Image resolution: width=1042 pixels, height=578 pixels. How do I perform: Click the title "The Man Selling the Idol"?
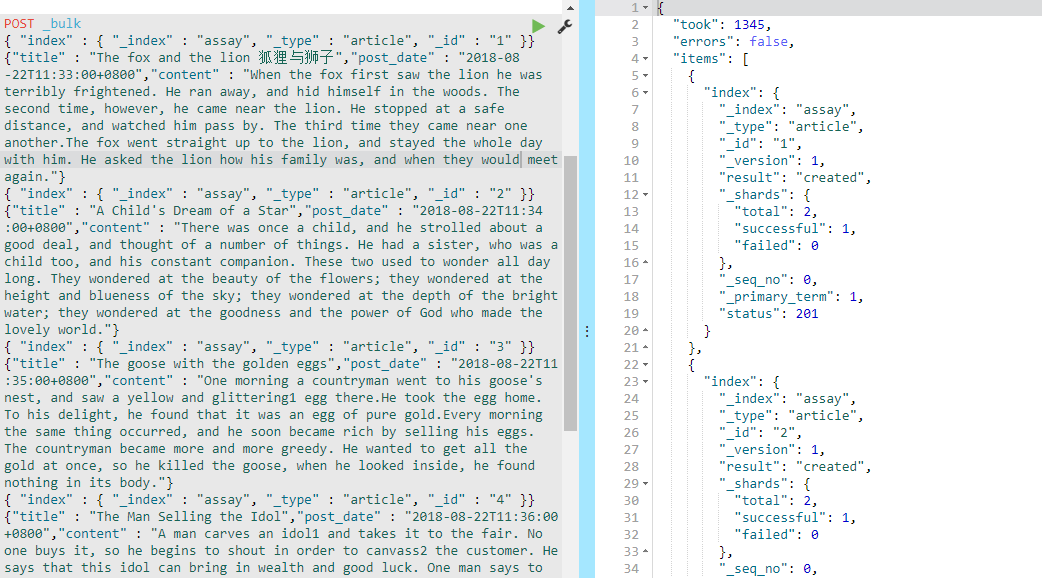(x=189, y=516)
